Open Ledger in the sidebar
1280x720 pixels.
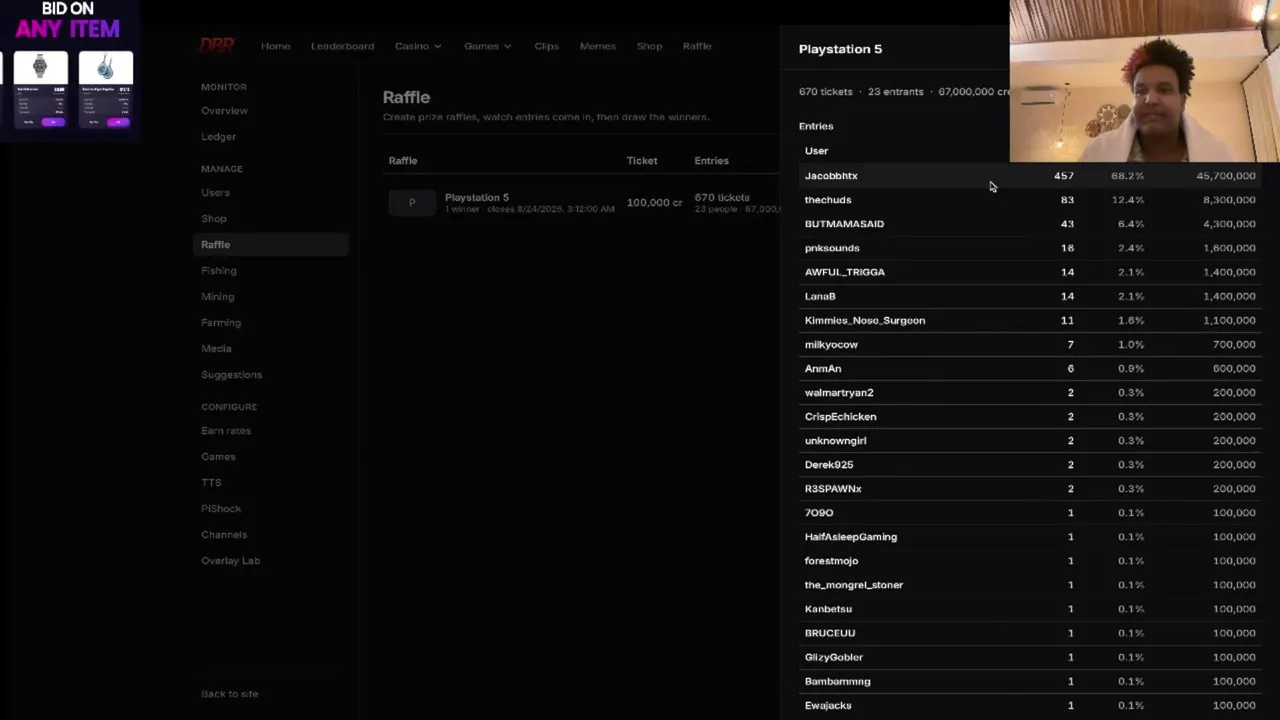click(218, 137)
